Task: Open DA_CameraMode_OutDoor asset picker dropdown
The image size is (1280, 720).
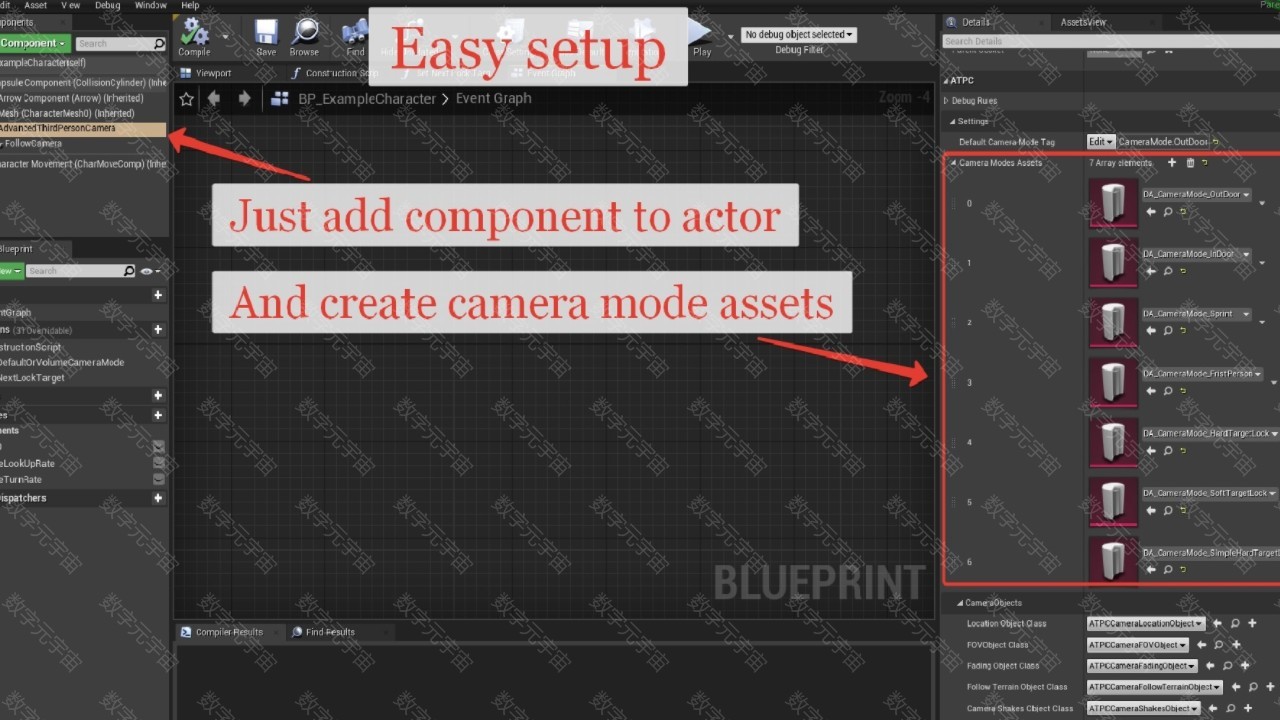Action: (x=1197, y=194)
